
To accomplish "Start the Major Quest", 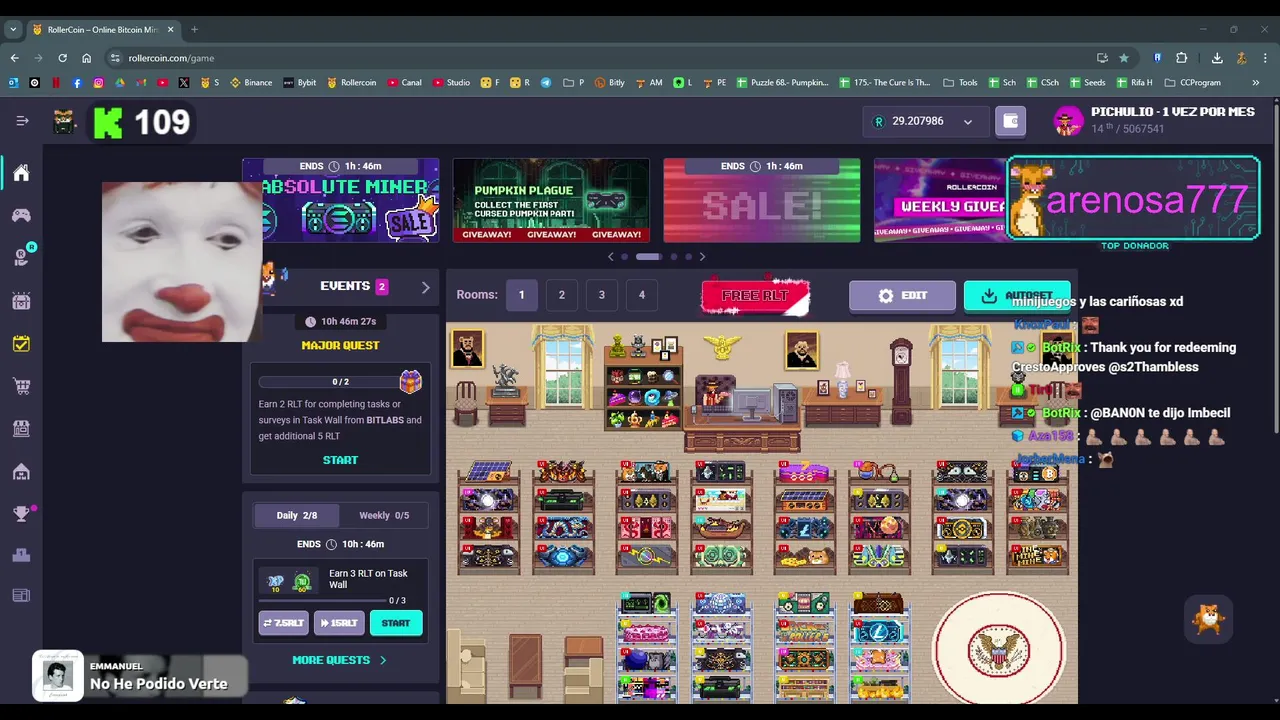I will [x=340, y=460].
